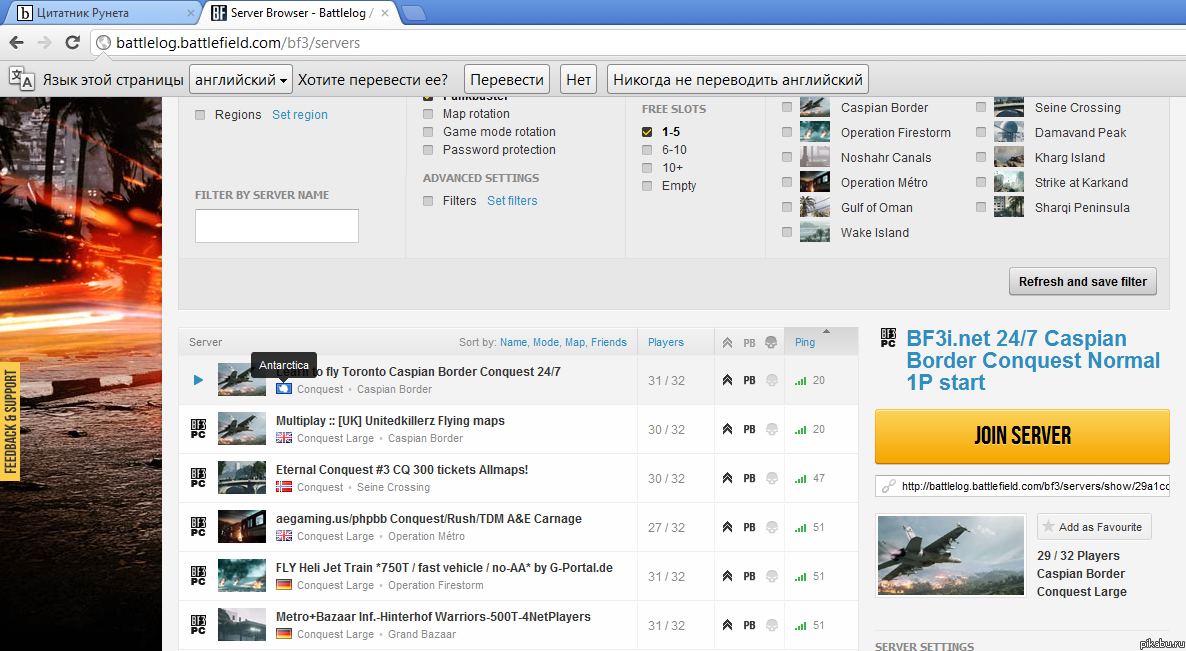
Task: Open a new browser tab
Action: tap(414, 13)
